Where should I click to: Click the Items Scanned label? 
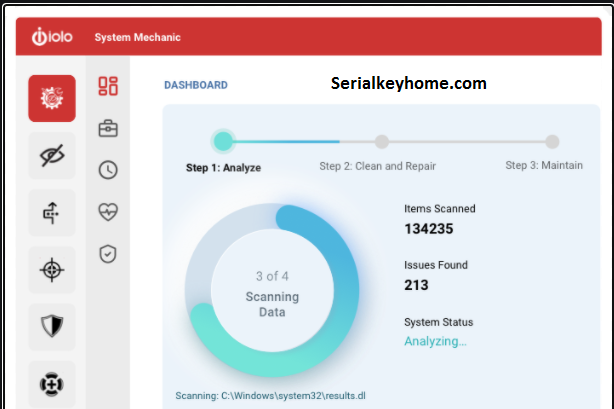440,209
